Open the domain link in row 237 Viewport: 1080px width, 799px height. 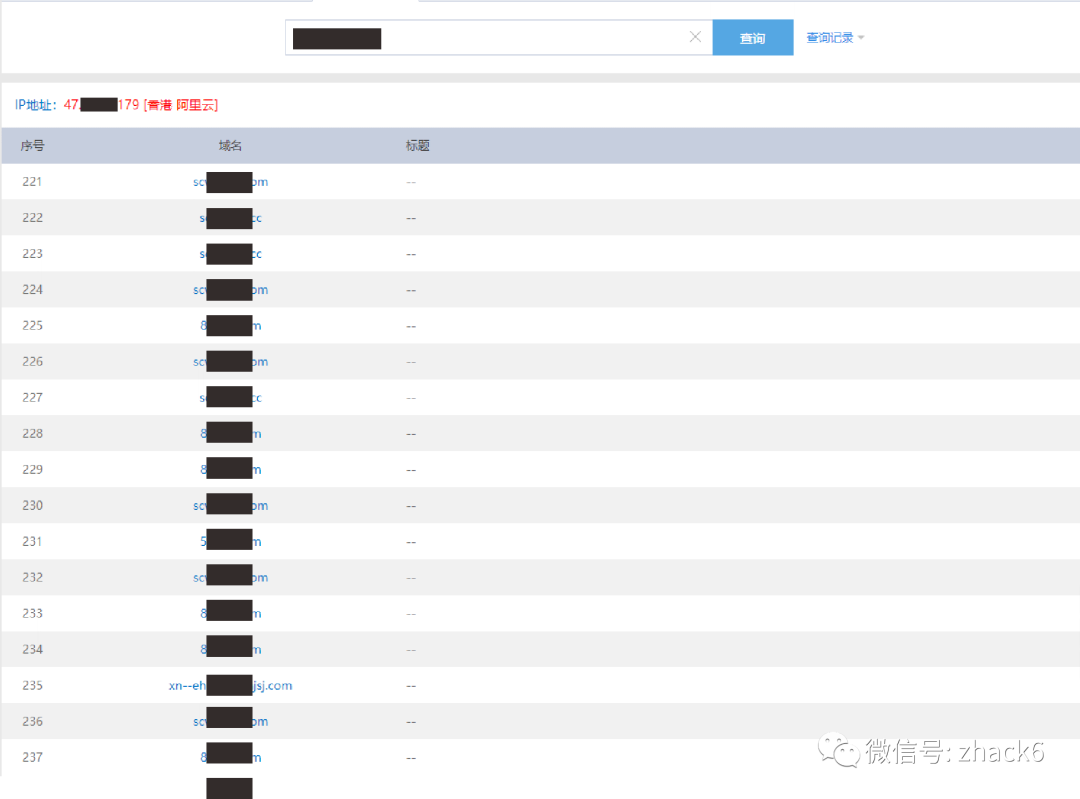(x=230, y=757)
